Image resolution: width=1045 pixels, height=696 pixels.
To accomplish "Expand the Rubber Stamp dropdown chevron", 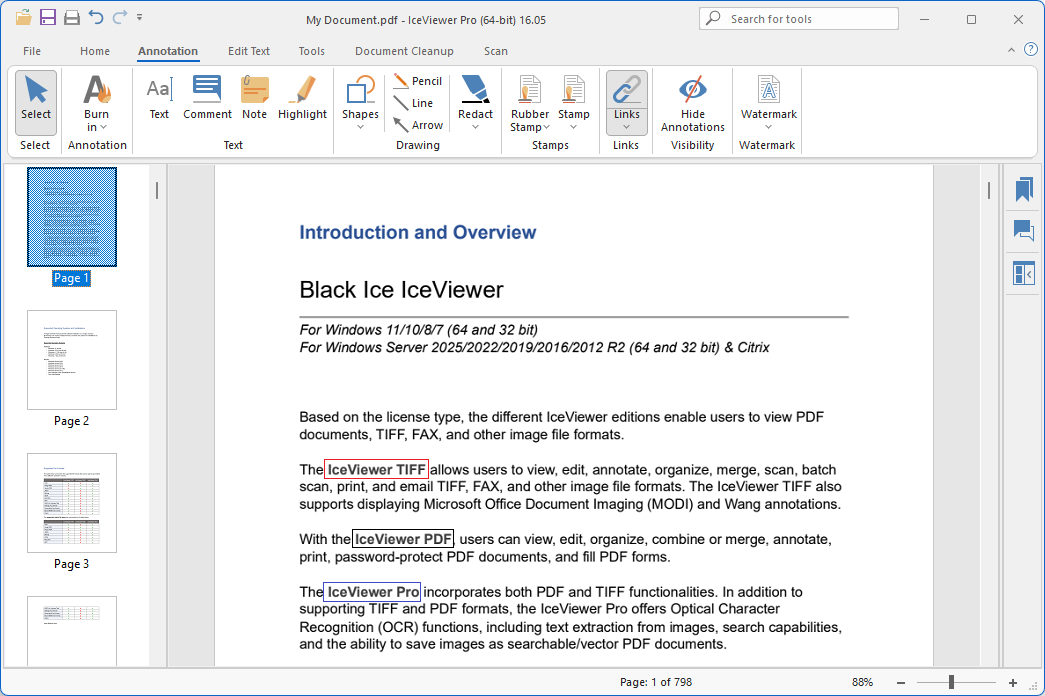I will coord(546,127).
